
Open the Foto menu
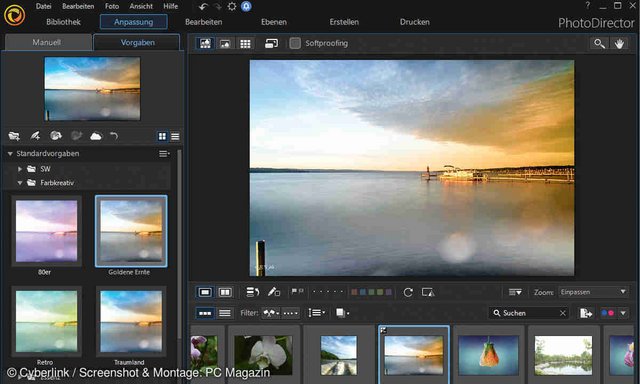click(112, 6)
